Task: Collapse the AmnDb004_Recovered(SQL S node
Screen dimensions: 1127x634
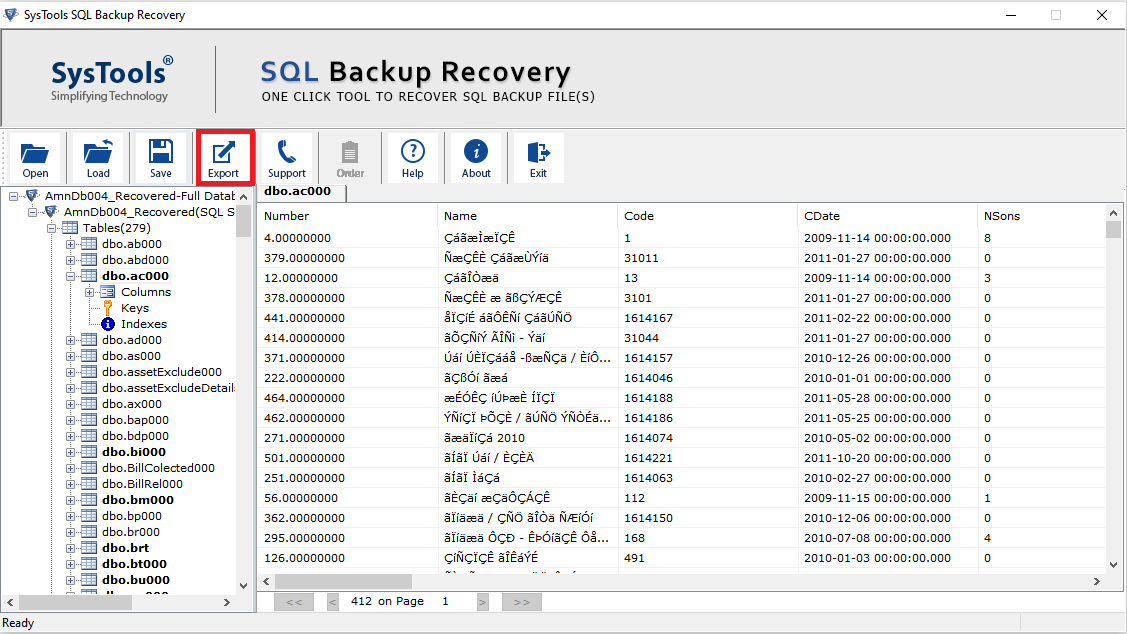Action: 32,212
